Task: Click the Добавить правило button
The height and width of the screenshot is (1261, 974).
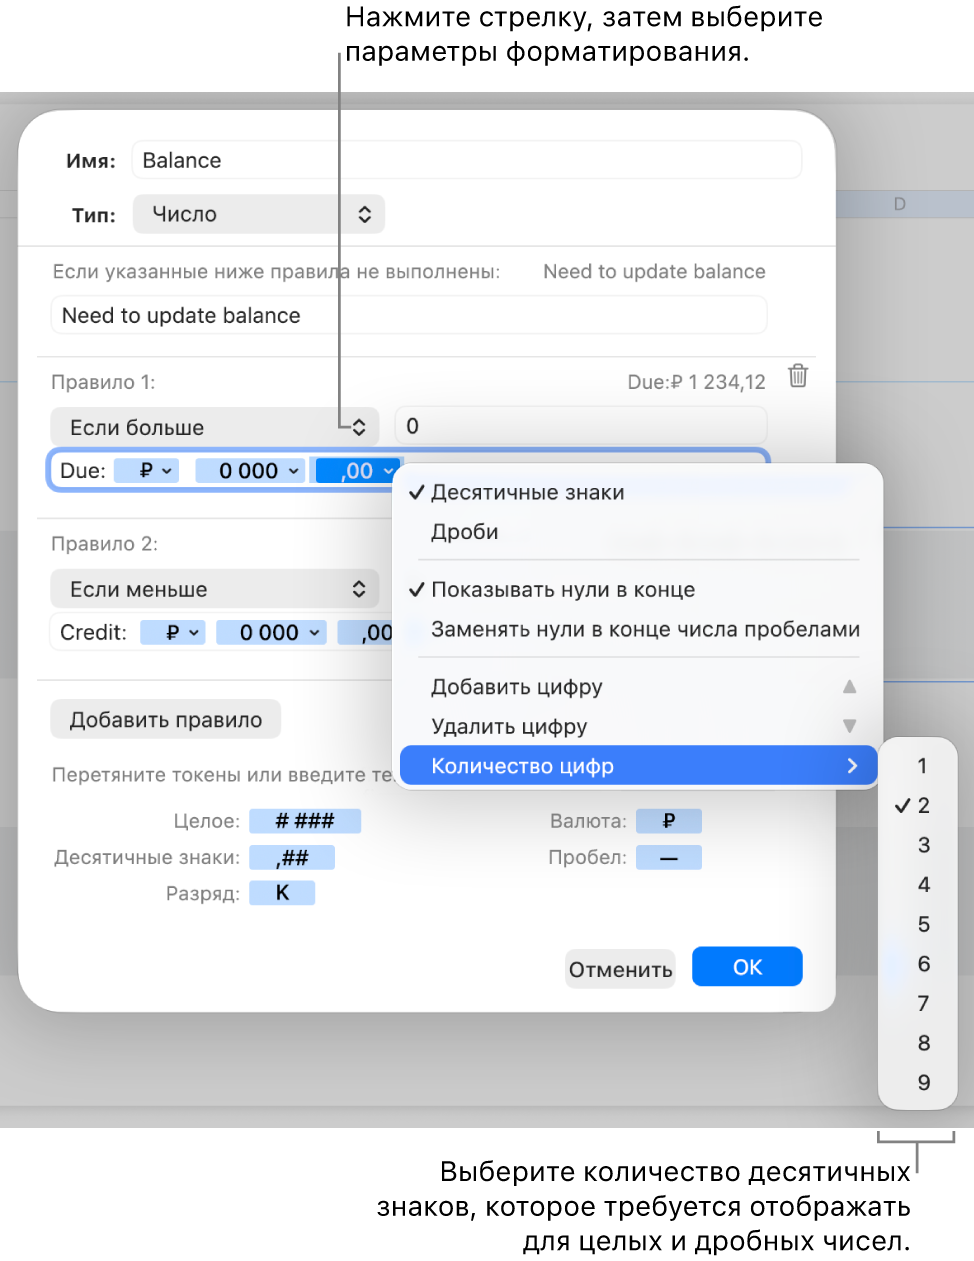Action: click(166, 720)
